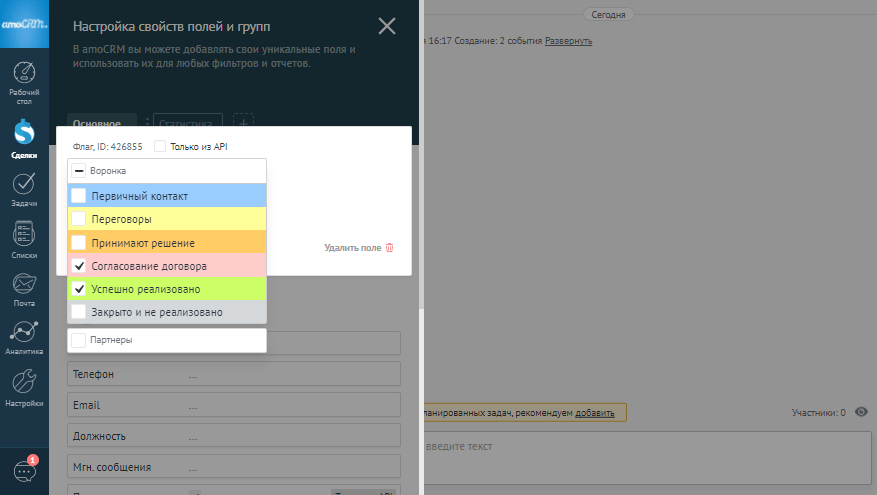Open the Аналитика analytics icon
The height and width of the screenshot is (495, 877).
click(25, 336)
